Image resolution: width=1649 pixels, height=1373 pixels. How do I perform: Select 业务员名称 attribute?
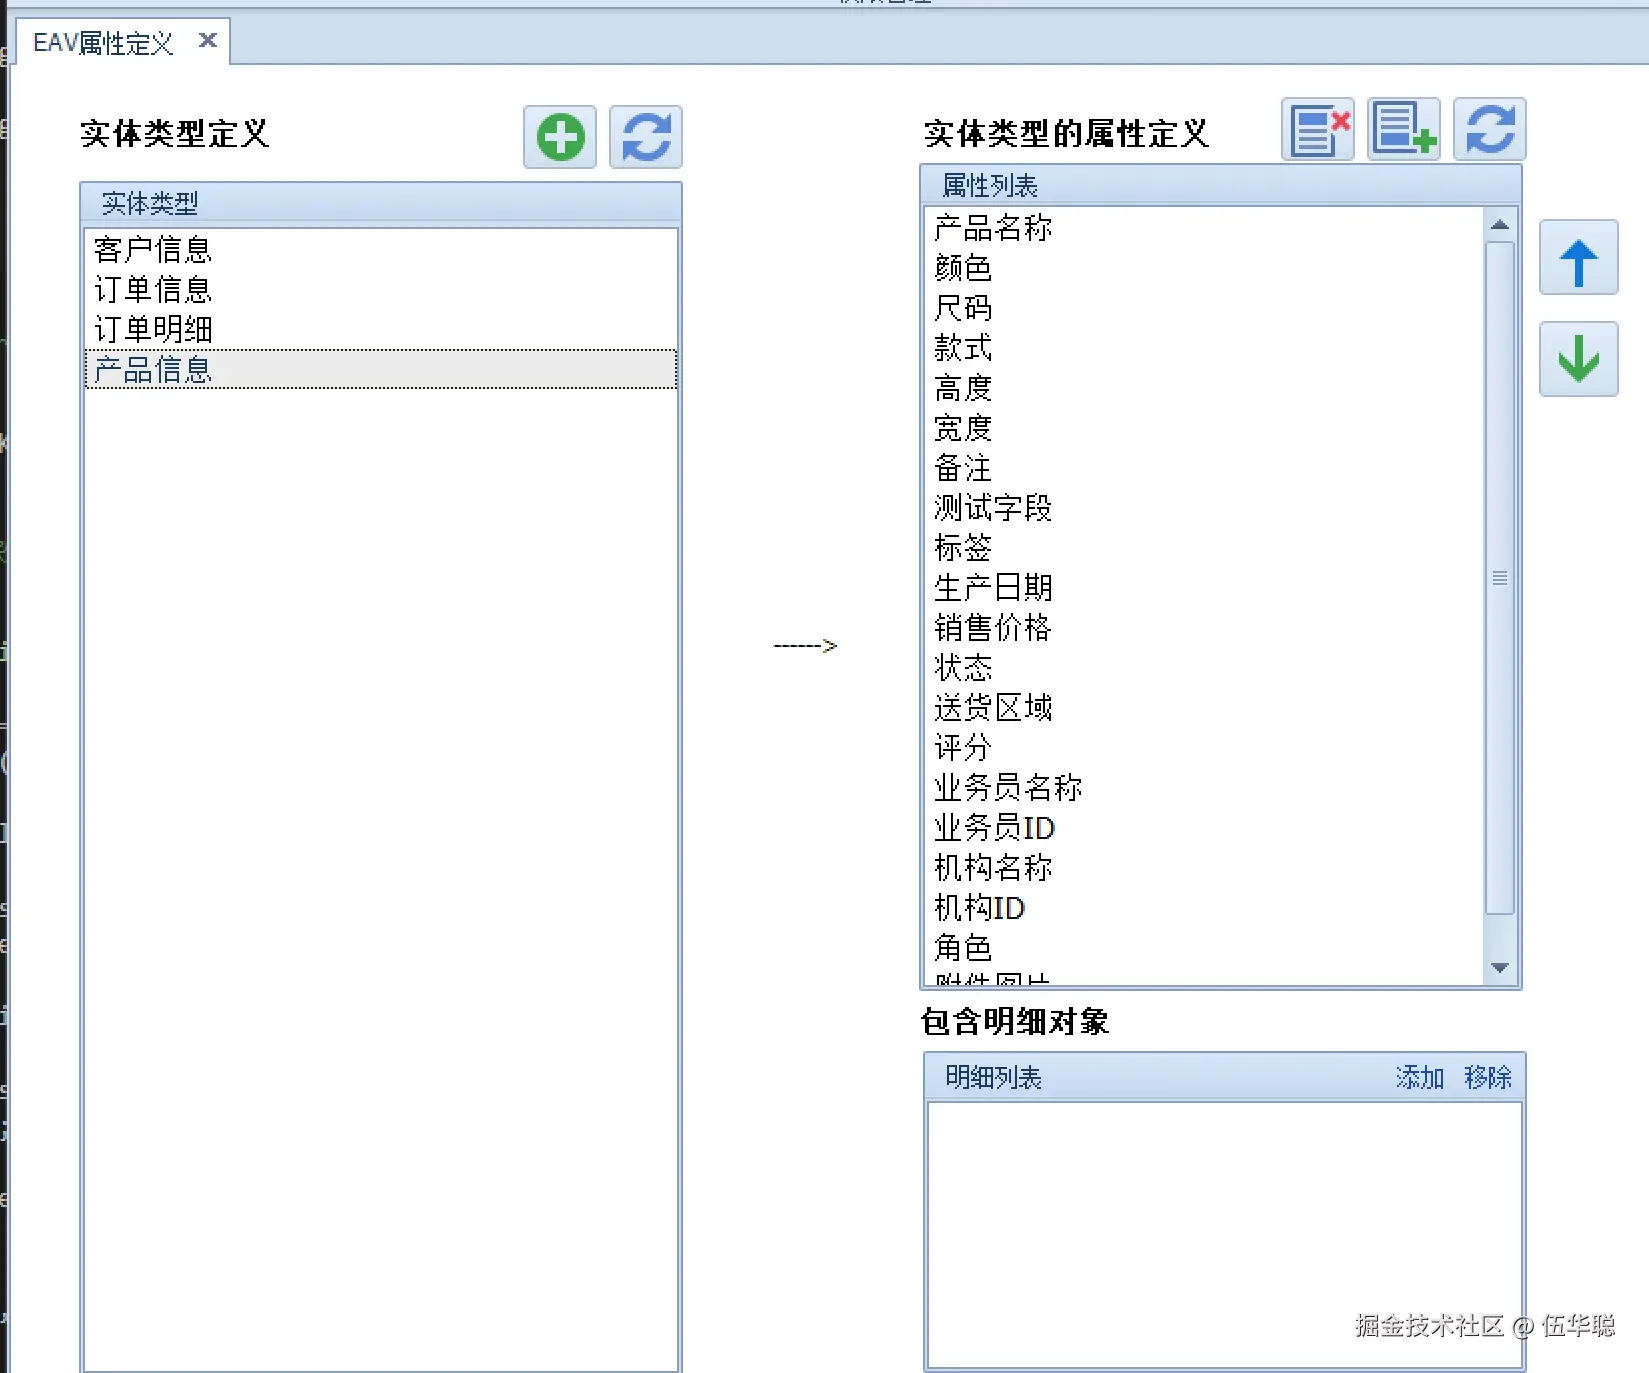click(x=1204, y=788)
